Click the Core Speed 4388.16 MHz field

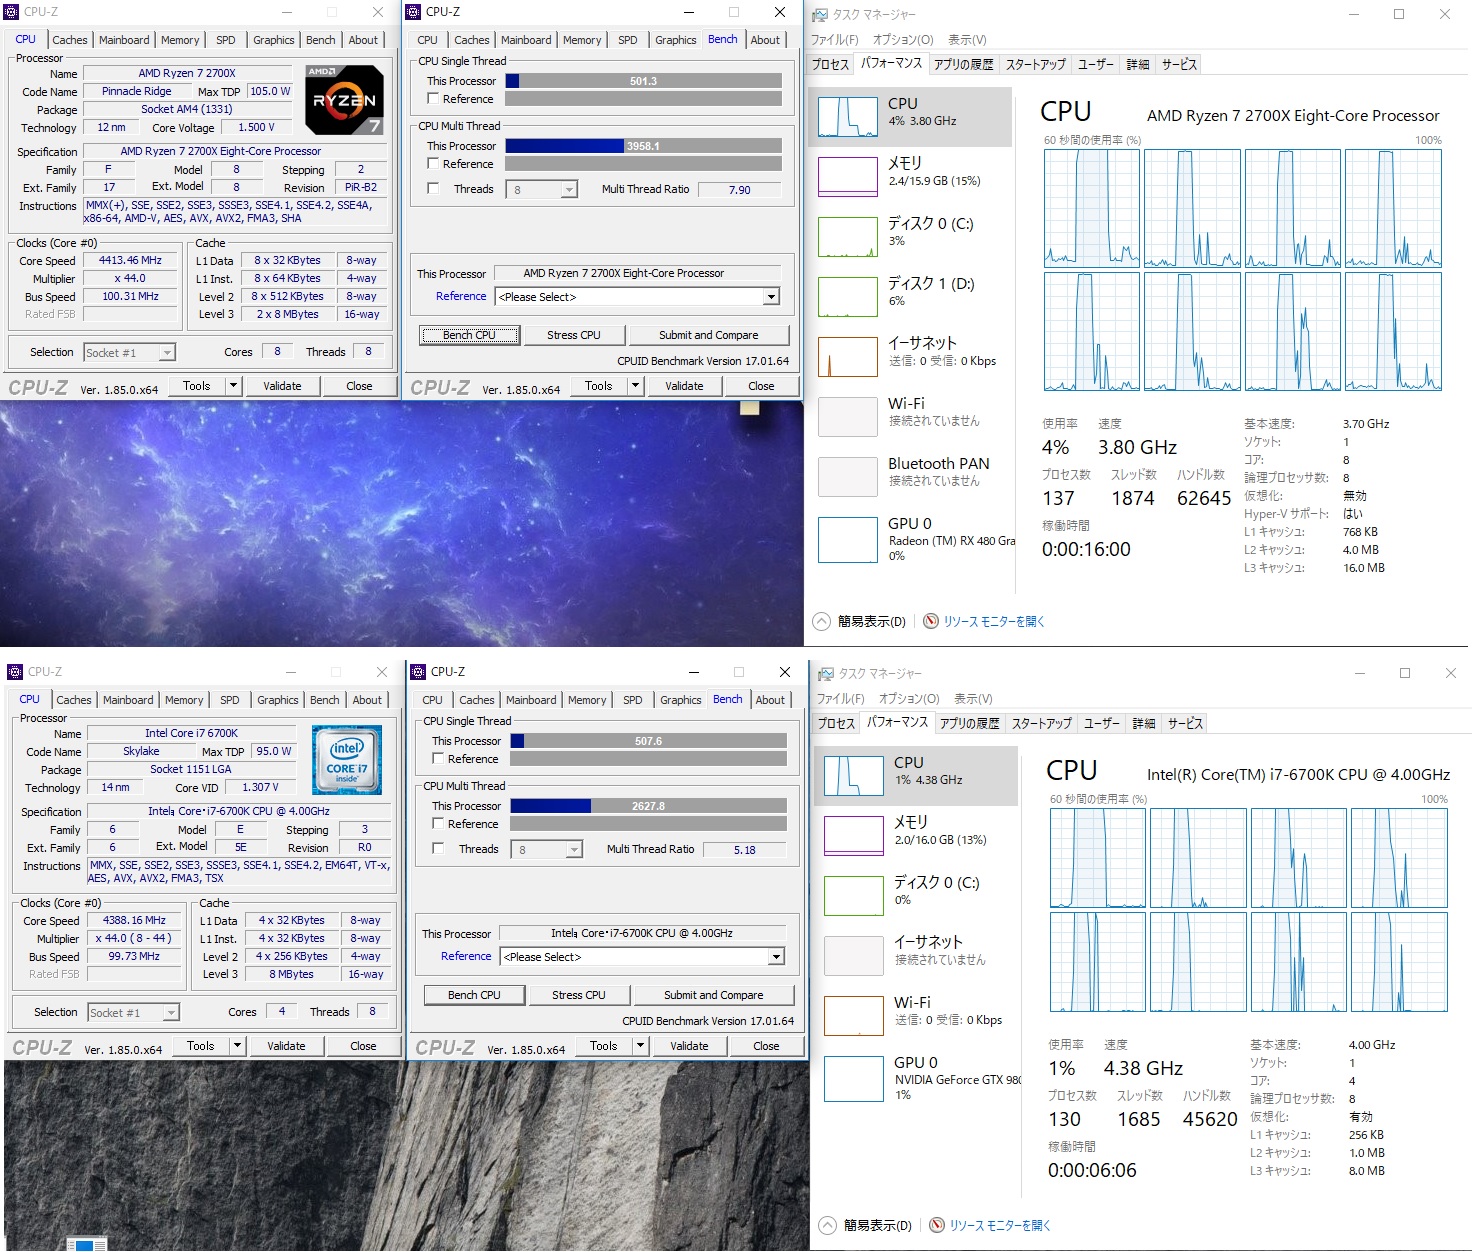[135, 920]
